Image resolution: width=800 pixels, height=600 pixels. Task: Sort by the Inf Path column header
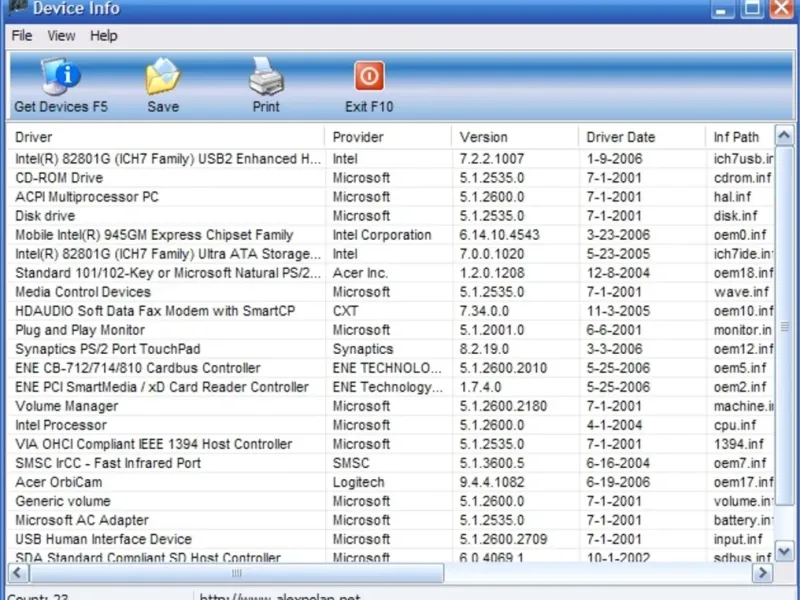click(740, 137)
